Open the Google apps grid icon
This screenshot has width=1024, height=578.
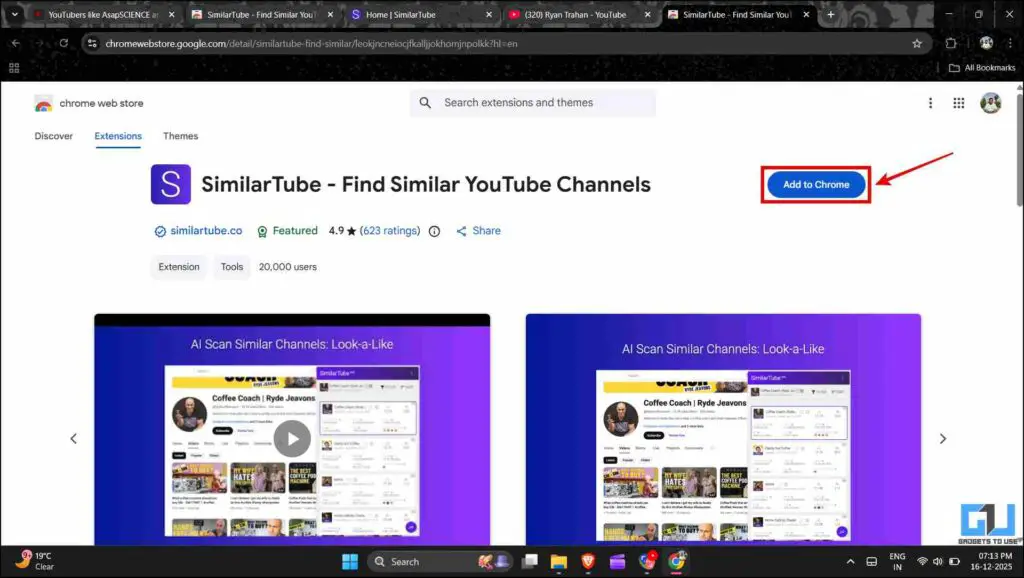point(958,102)
